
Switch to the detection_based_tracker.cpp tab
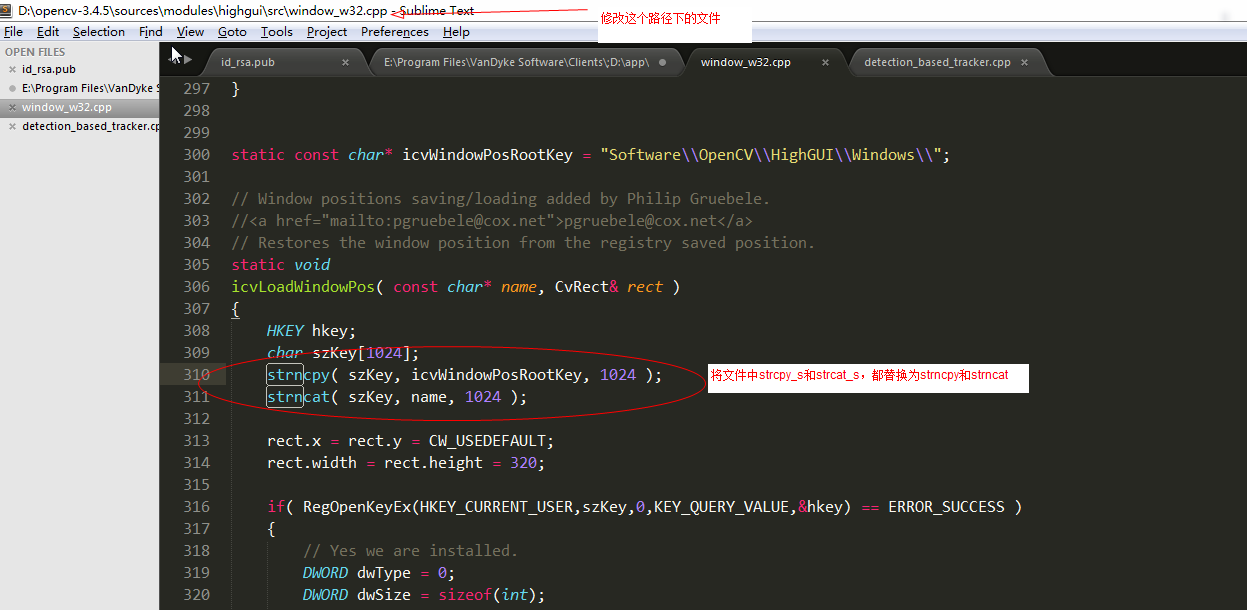(x=935, y=61)
